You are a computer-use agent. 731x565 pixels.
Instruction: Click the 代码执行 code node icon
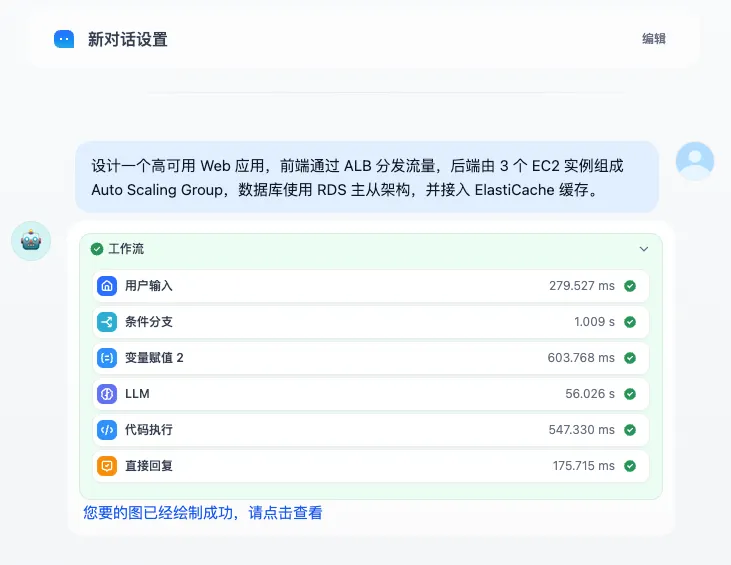coord(107,430)
